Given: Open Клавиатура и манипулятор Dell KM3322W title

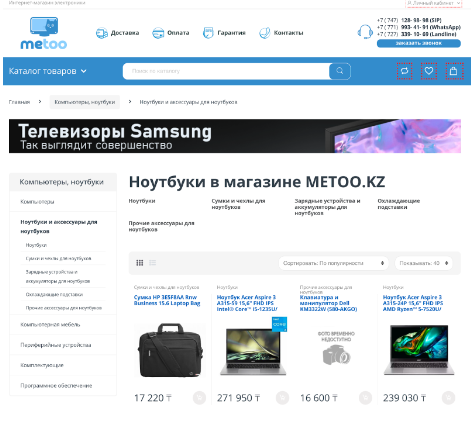Looking at the screenshot, I should pyautogui.click(x=328, y=303).
